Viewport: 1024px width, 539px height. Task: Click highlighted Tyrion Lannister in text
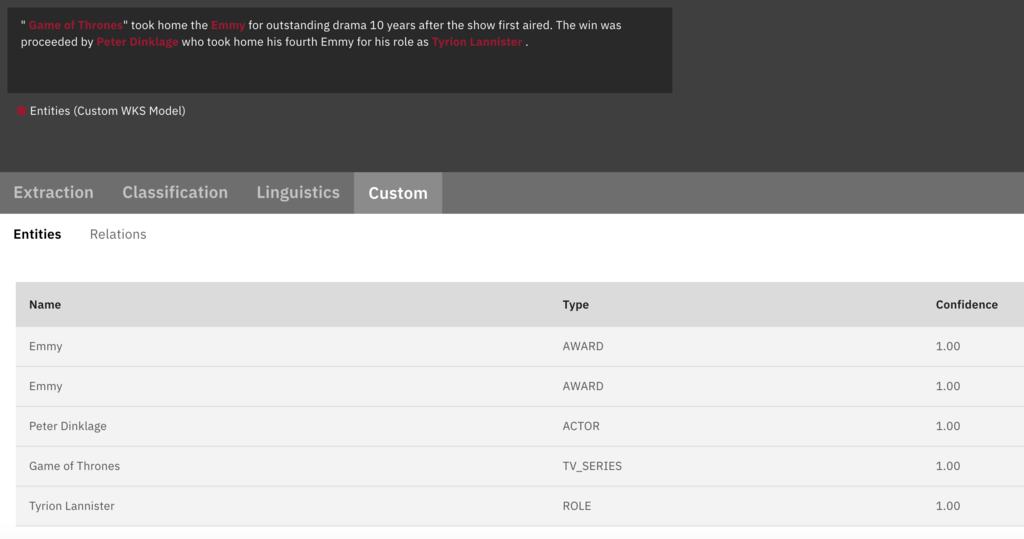point(477,42)
